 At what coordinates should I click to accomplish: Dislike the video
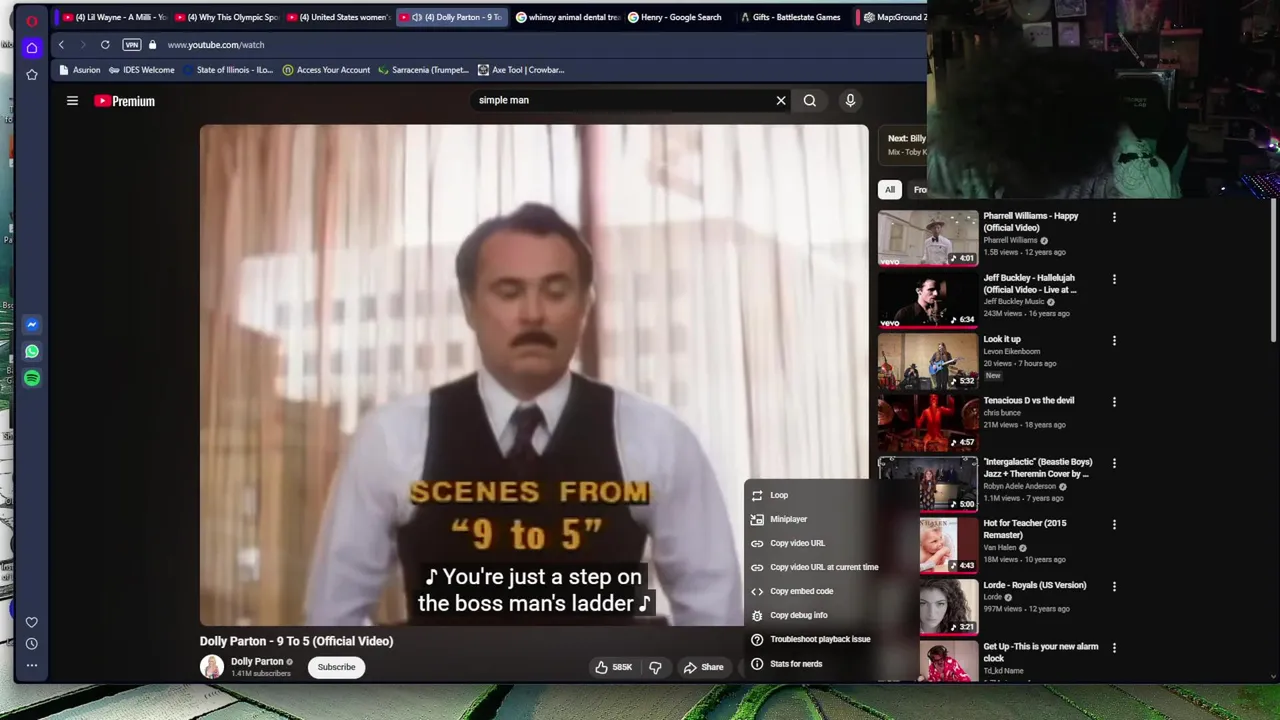(x=655, y=667)
